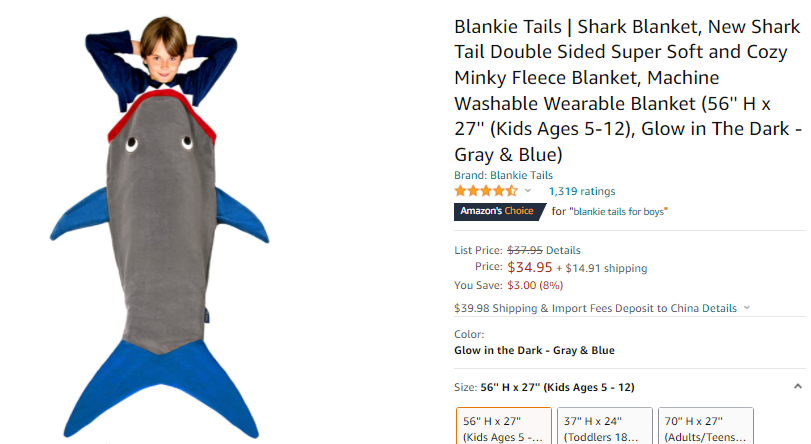Click the "+ $14.91 shipping" text
The width and height of the screenshot is (811, 444).
602,268
